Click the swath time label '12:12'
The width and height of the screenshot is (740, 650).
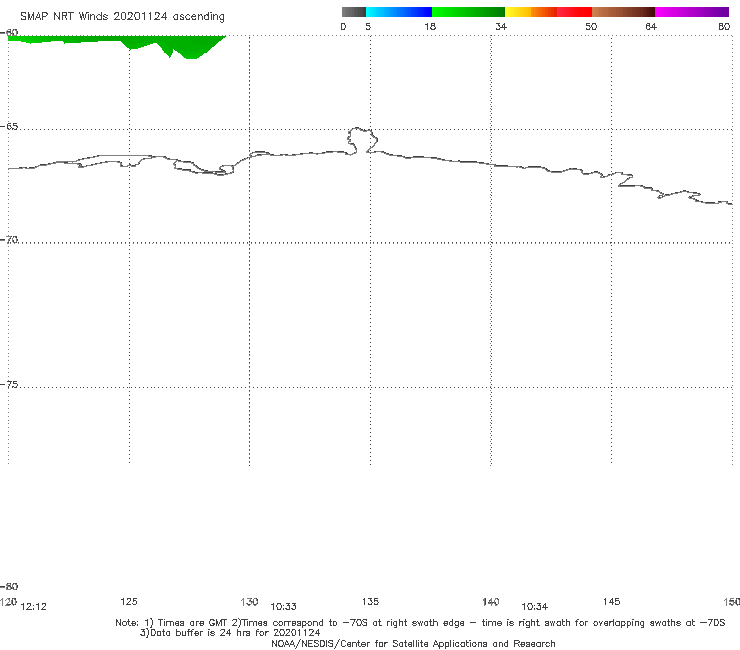[34, 607]
